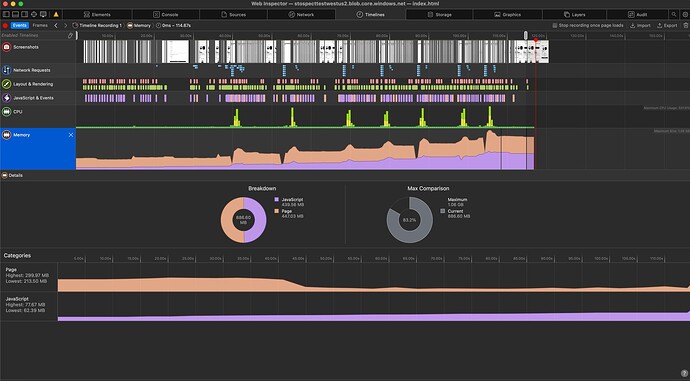690x381 pixels.
Task: Open the Layers tab
Action: pyautogui.click(x=575, y=15)
